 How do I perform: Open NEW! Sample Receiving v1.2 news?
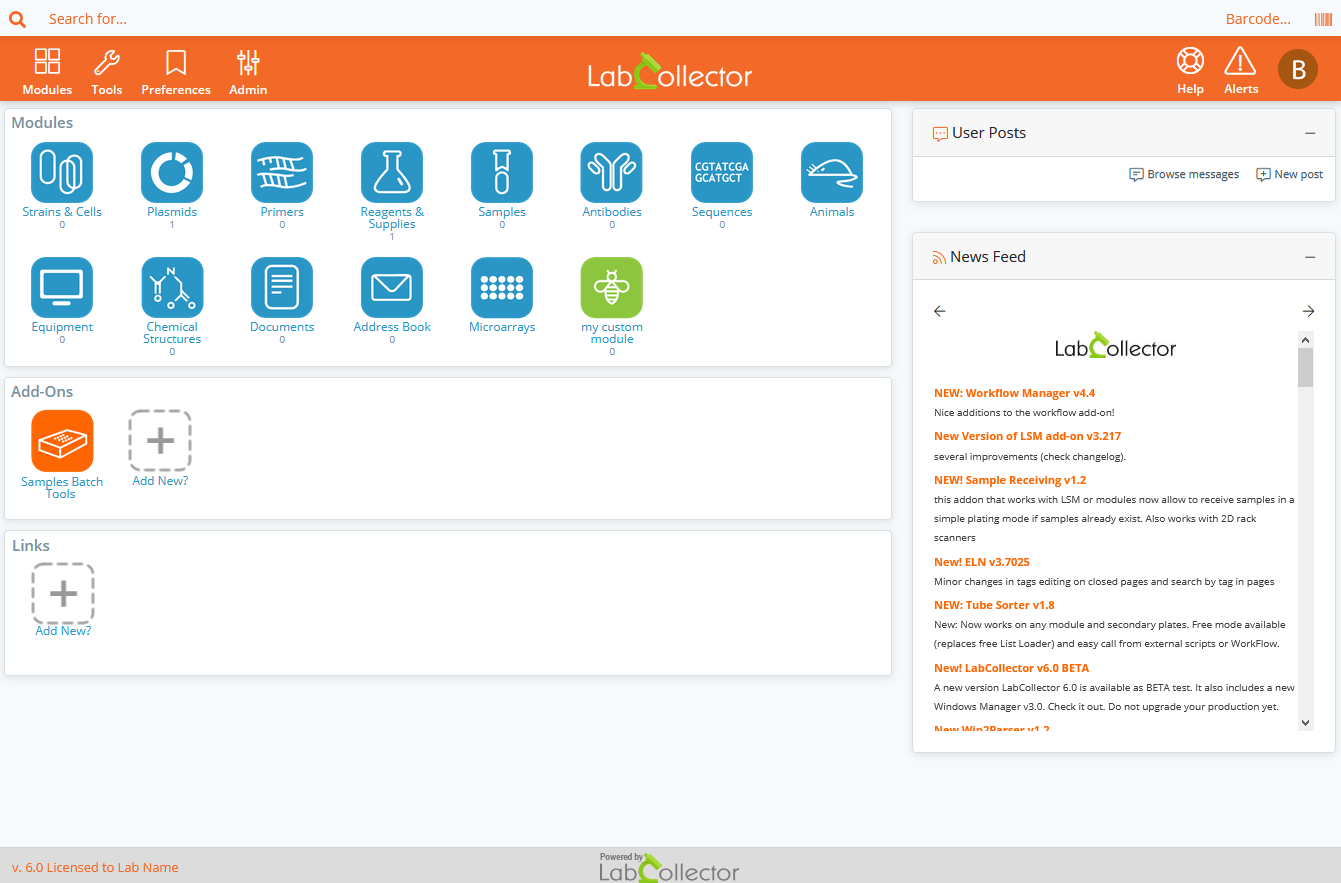[1010, 480]
